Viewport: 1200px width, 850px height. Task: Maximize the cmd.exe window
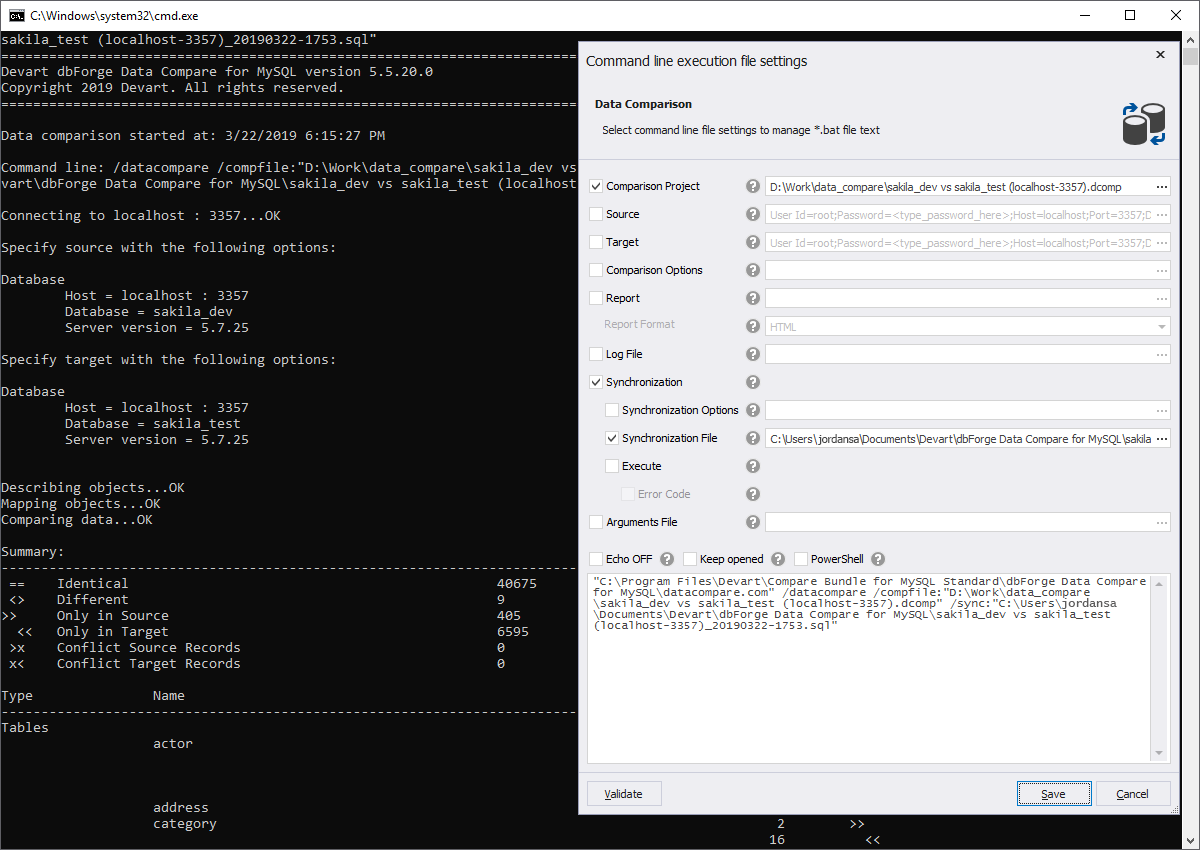(x=1130, y=15)
